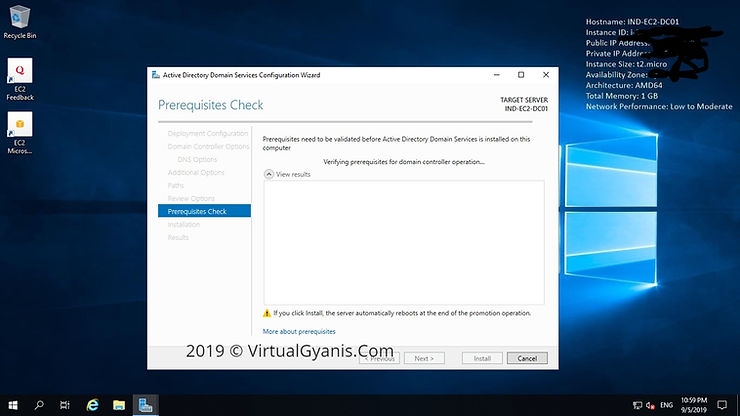
Task: Open the More about prerequisites link
Action: (x=299, y=331)
